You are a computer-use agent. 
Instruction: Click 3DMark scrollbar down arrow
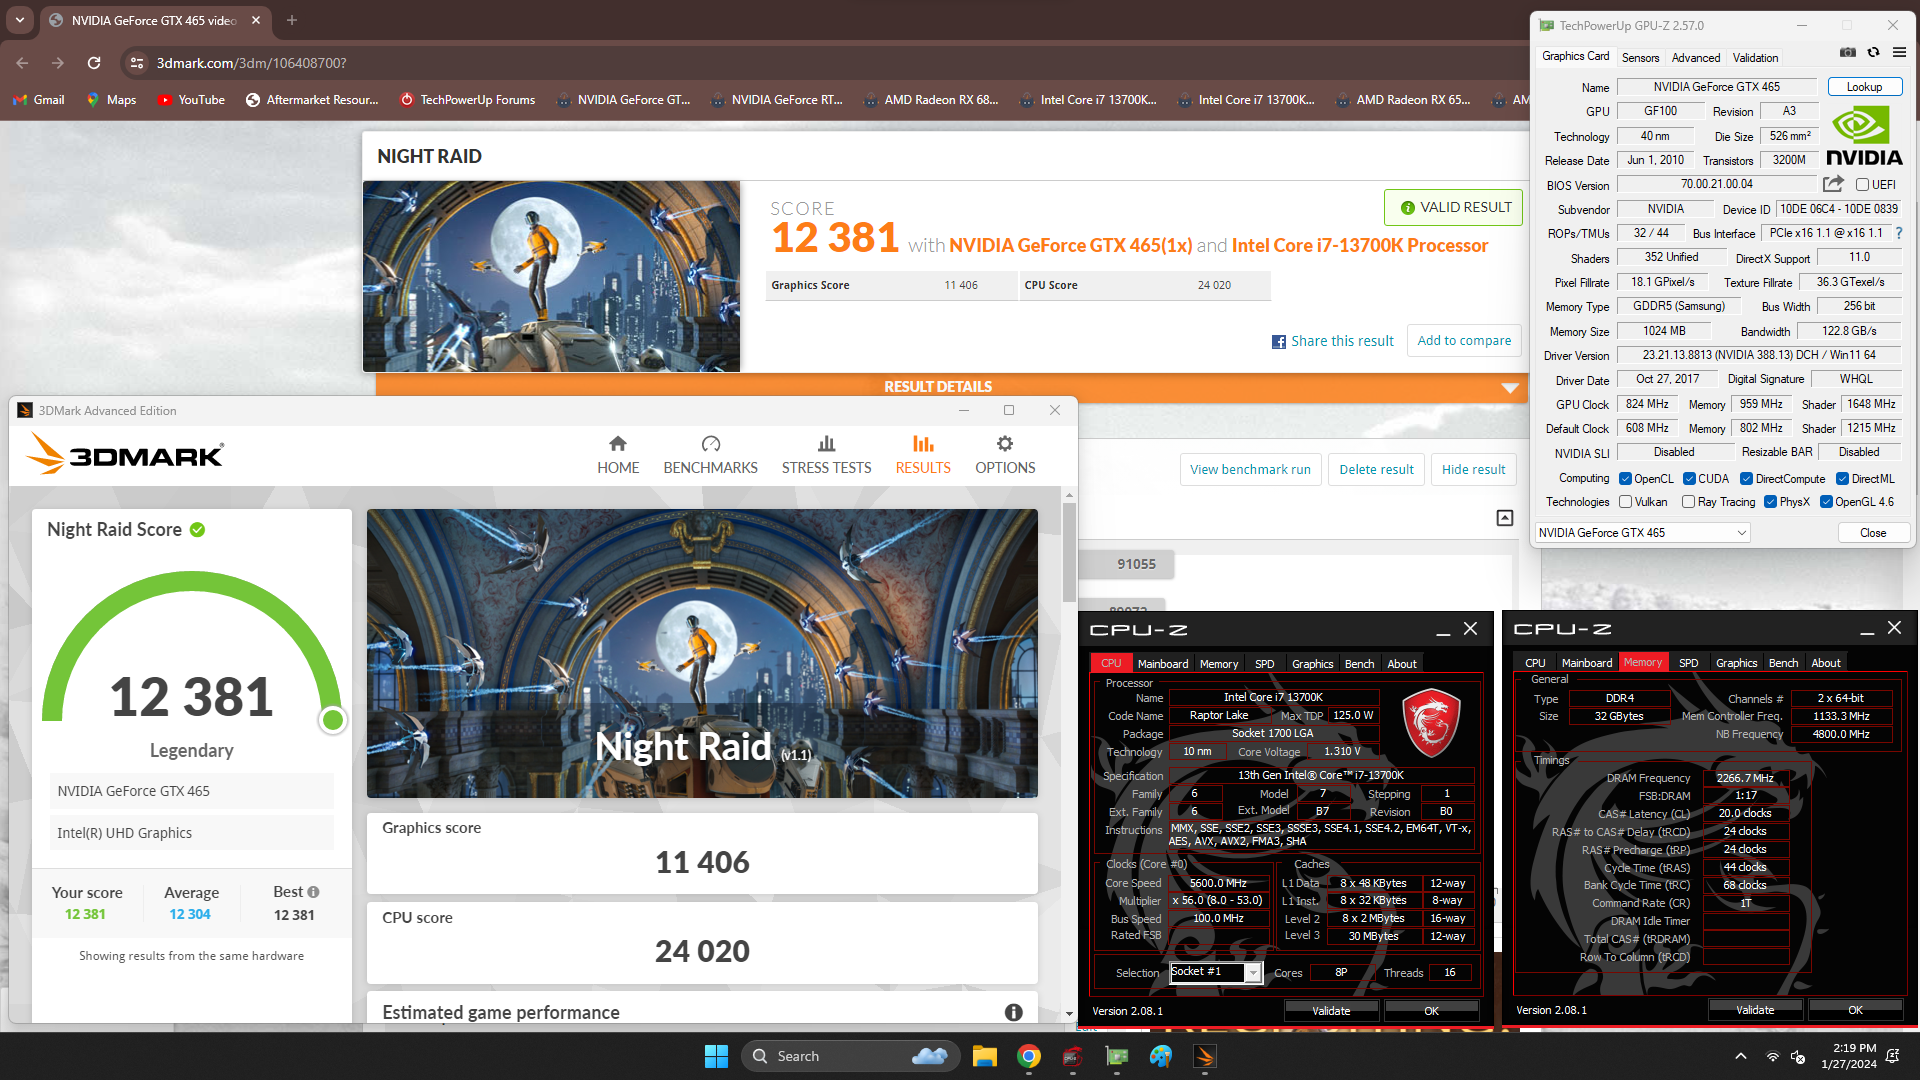click(x=1069, y=1014)
